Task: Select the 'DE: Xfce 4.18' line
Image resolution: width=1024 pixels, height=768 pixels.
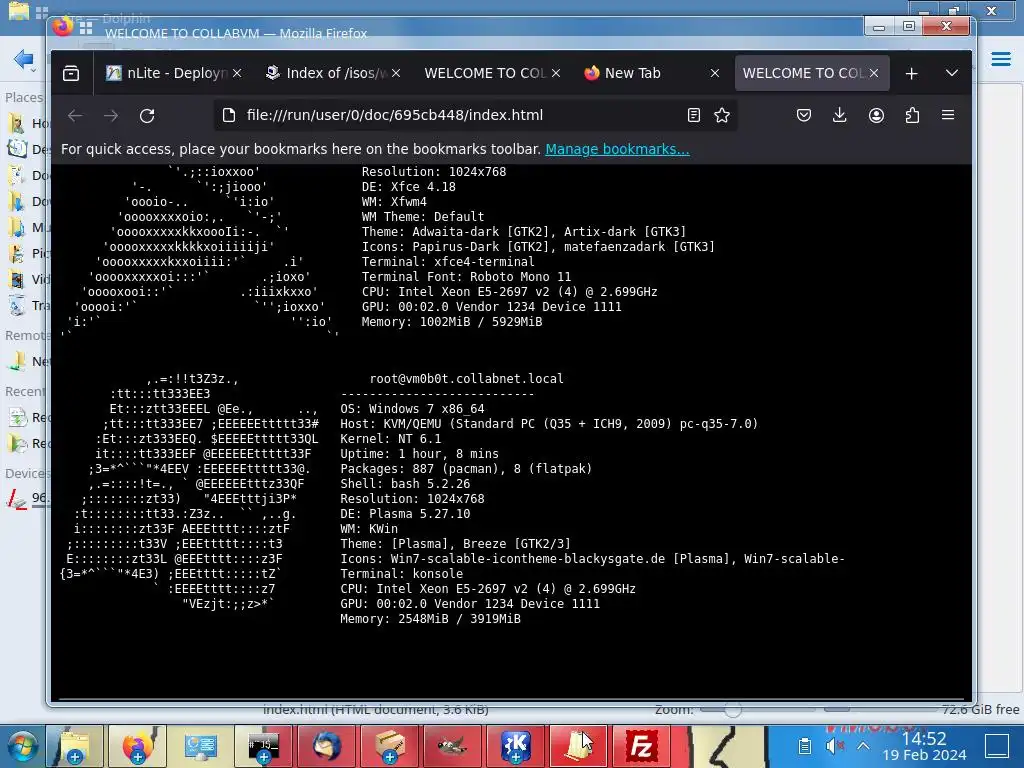Action: [409, 187]
